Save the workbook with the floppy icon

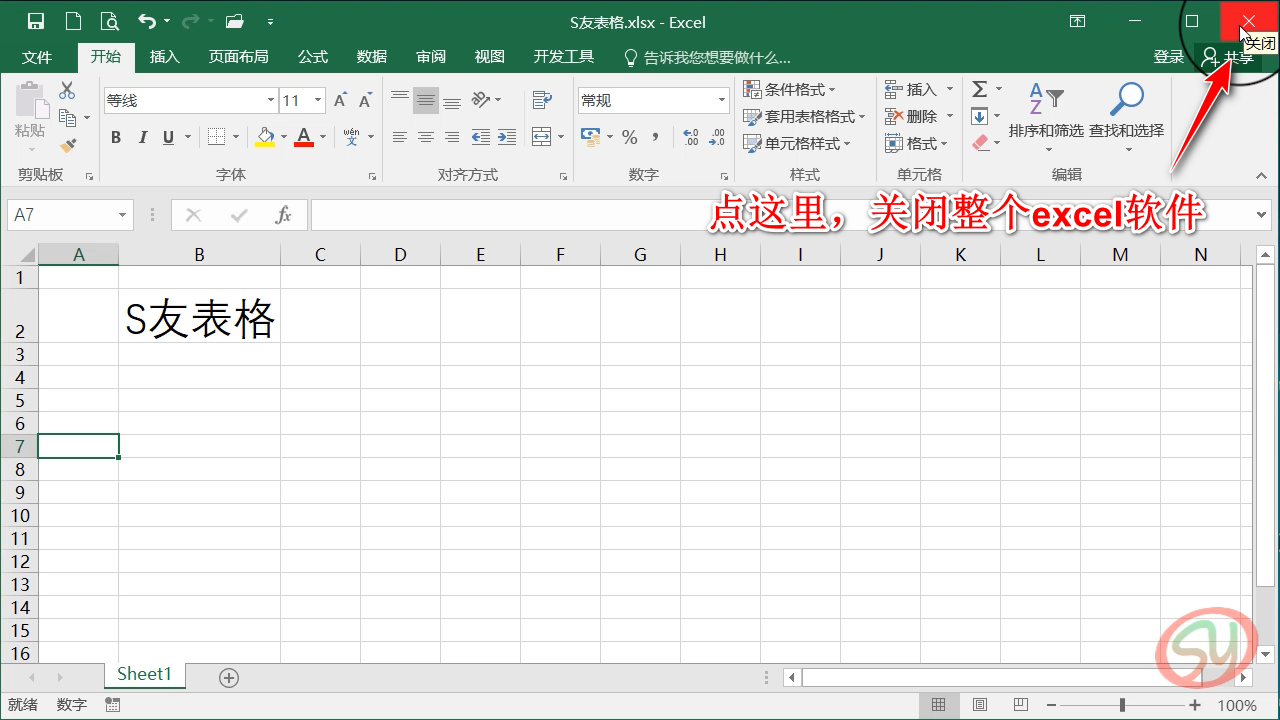click(36, 21)
